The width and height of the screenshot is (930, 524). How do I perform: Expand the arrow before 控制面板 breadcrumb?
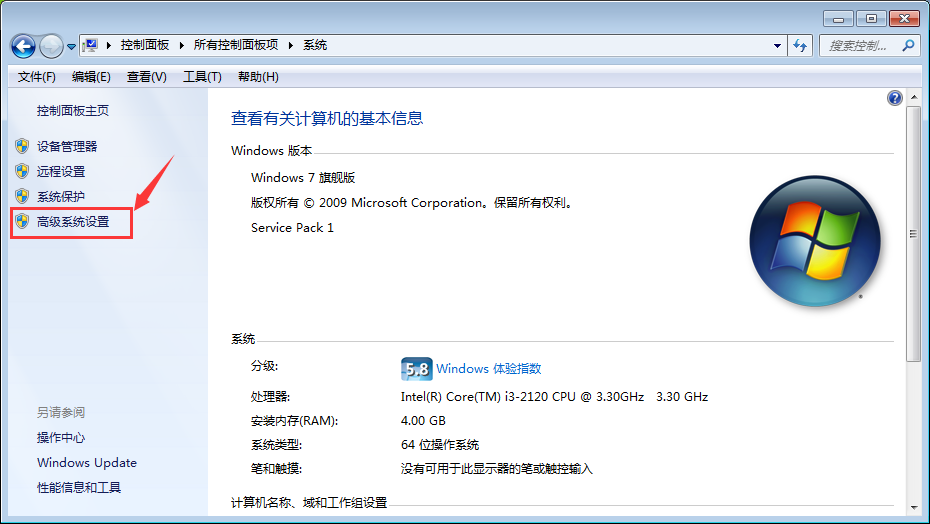109,45
